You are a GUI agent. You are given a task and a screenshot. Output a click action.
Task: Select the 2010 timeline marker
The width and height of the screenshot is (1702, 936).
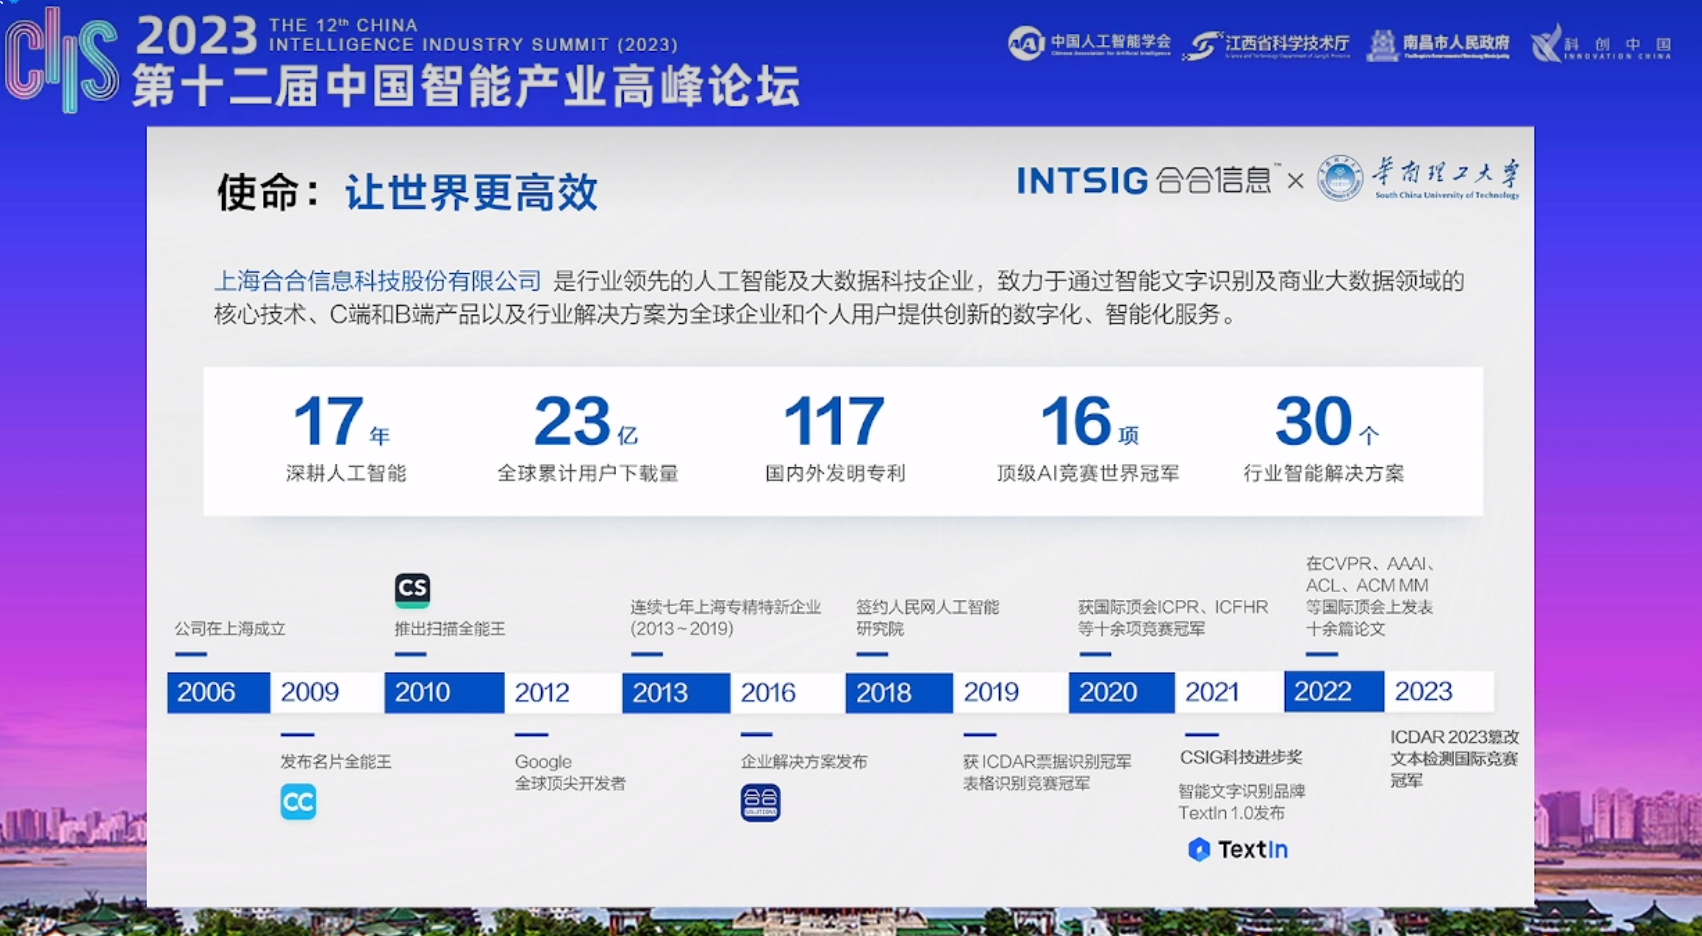[x=444, y=692]
